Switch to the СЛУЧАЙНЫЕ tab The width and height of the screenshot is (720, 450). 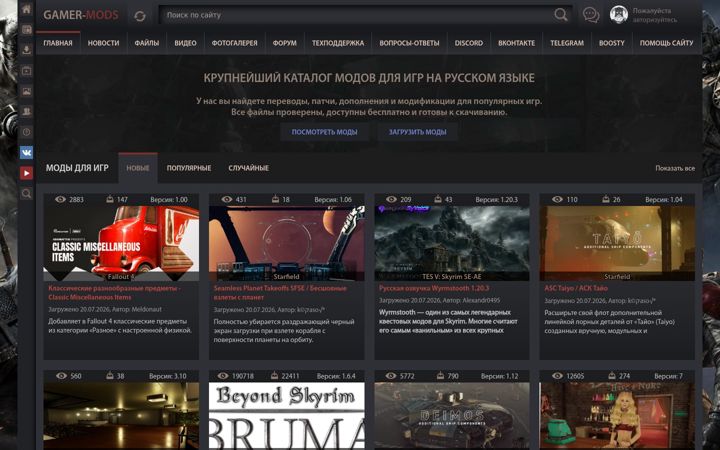tap(248, 168)
